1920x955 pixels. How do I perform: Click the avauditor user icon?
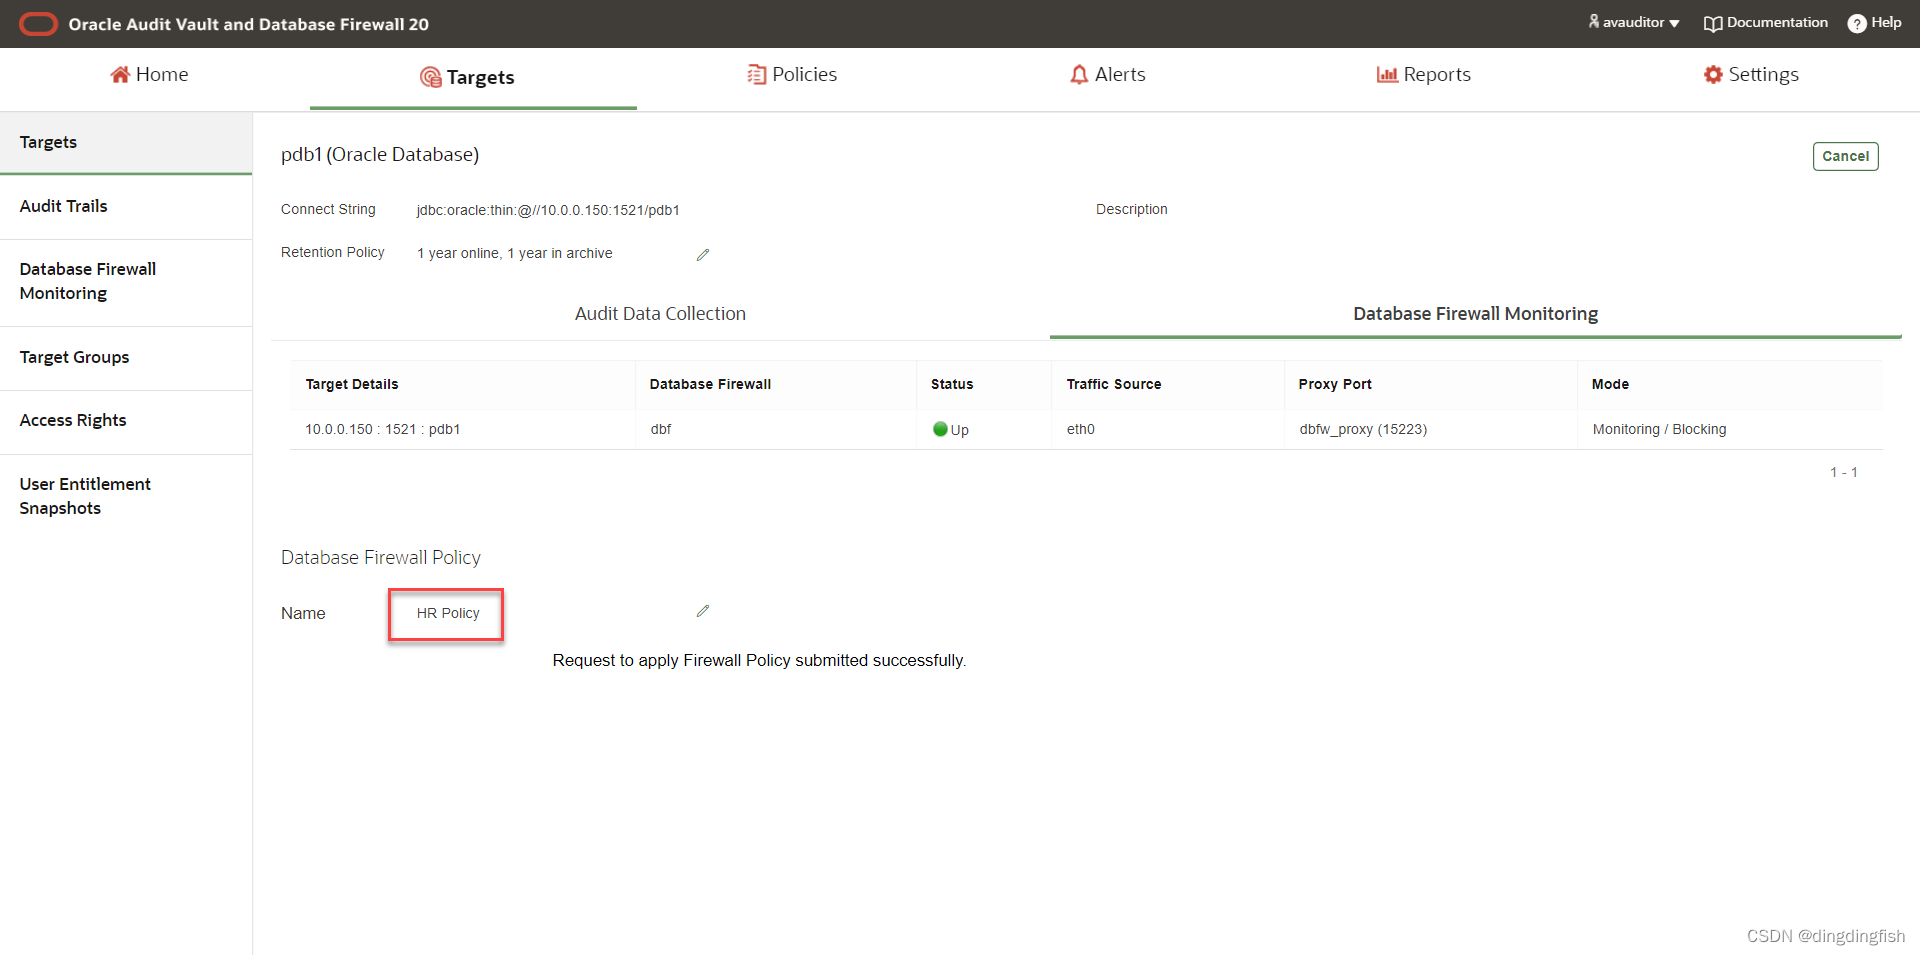pyautogui.click(x=1594, y=21)
